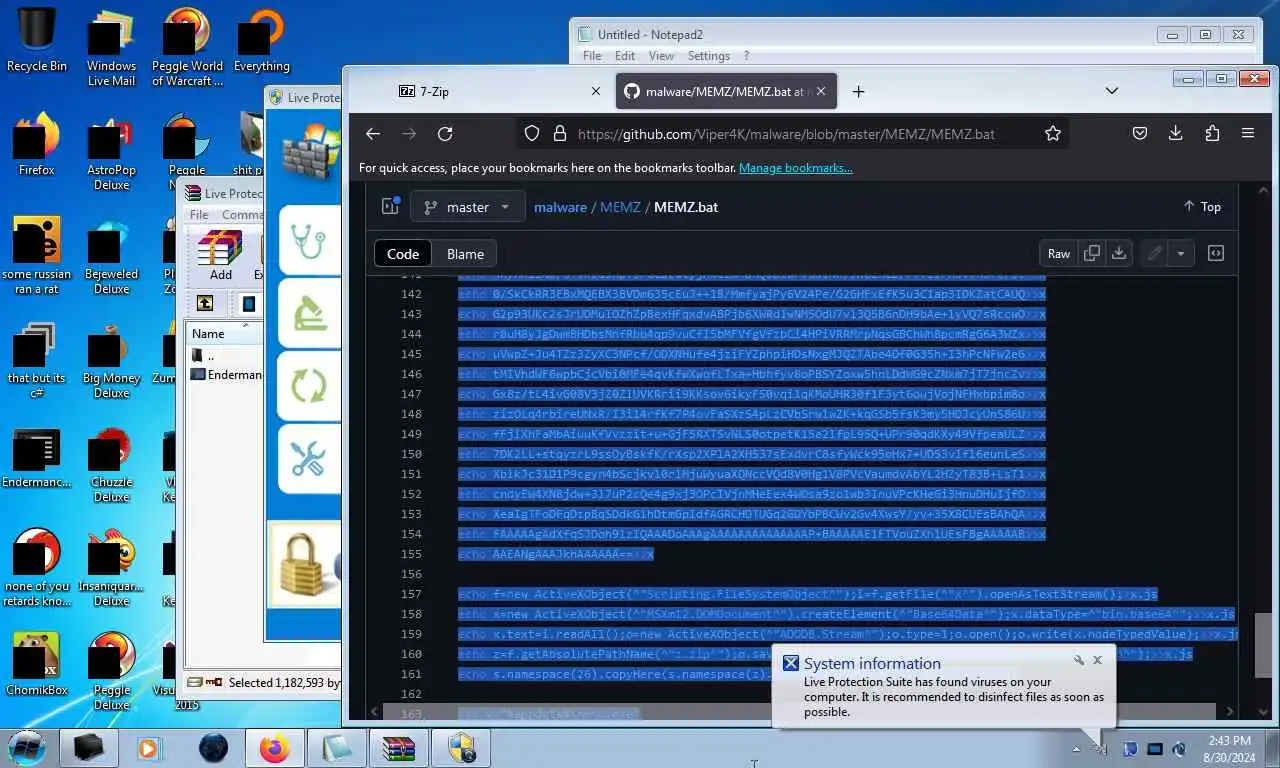Open the master branch dropdown

(467, 207)
